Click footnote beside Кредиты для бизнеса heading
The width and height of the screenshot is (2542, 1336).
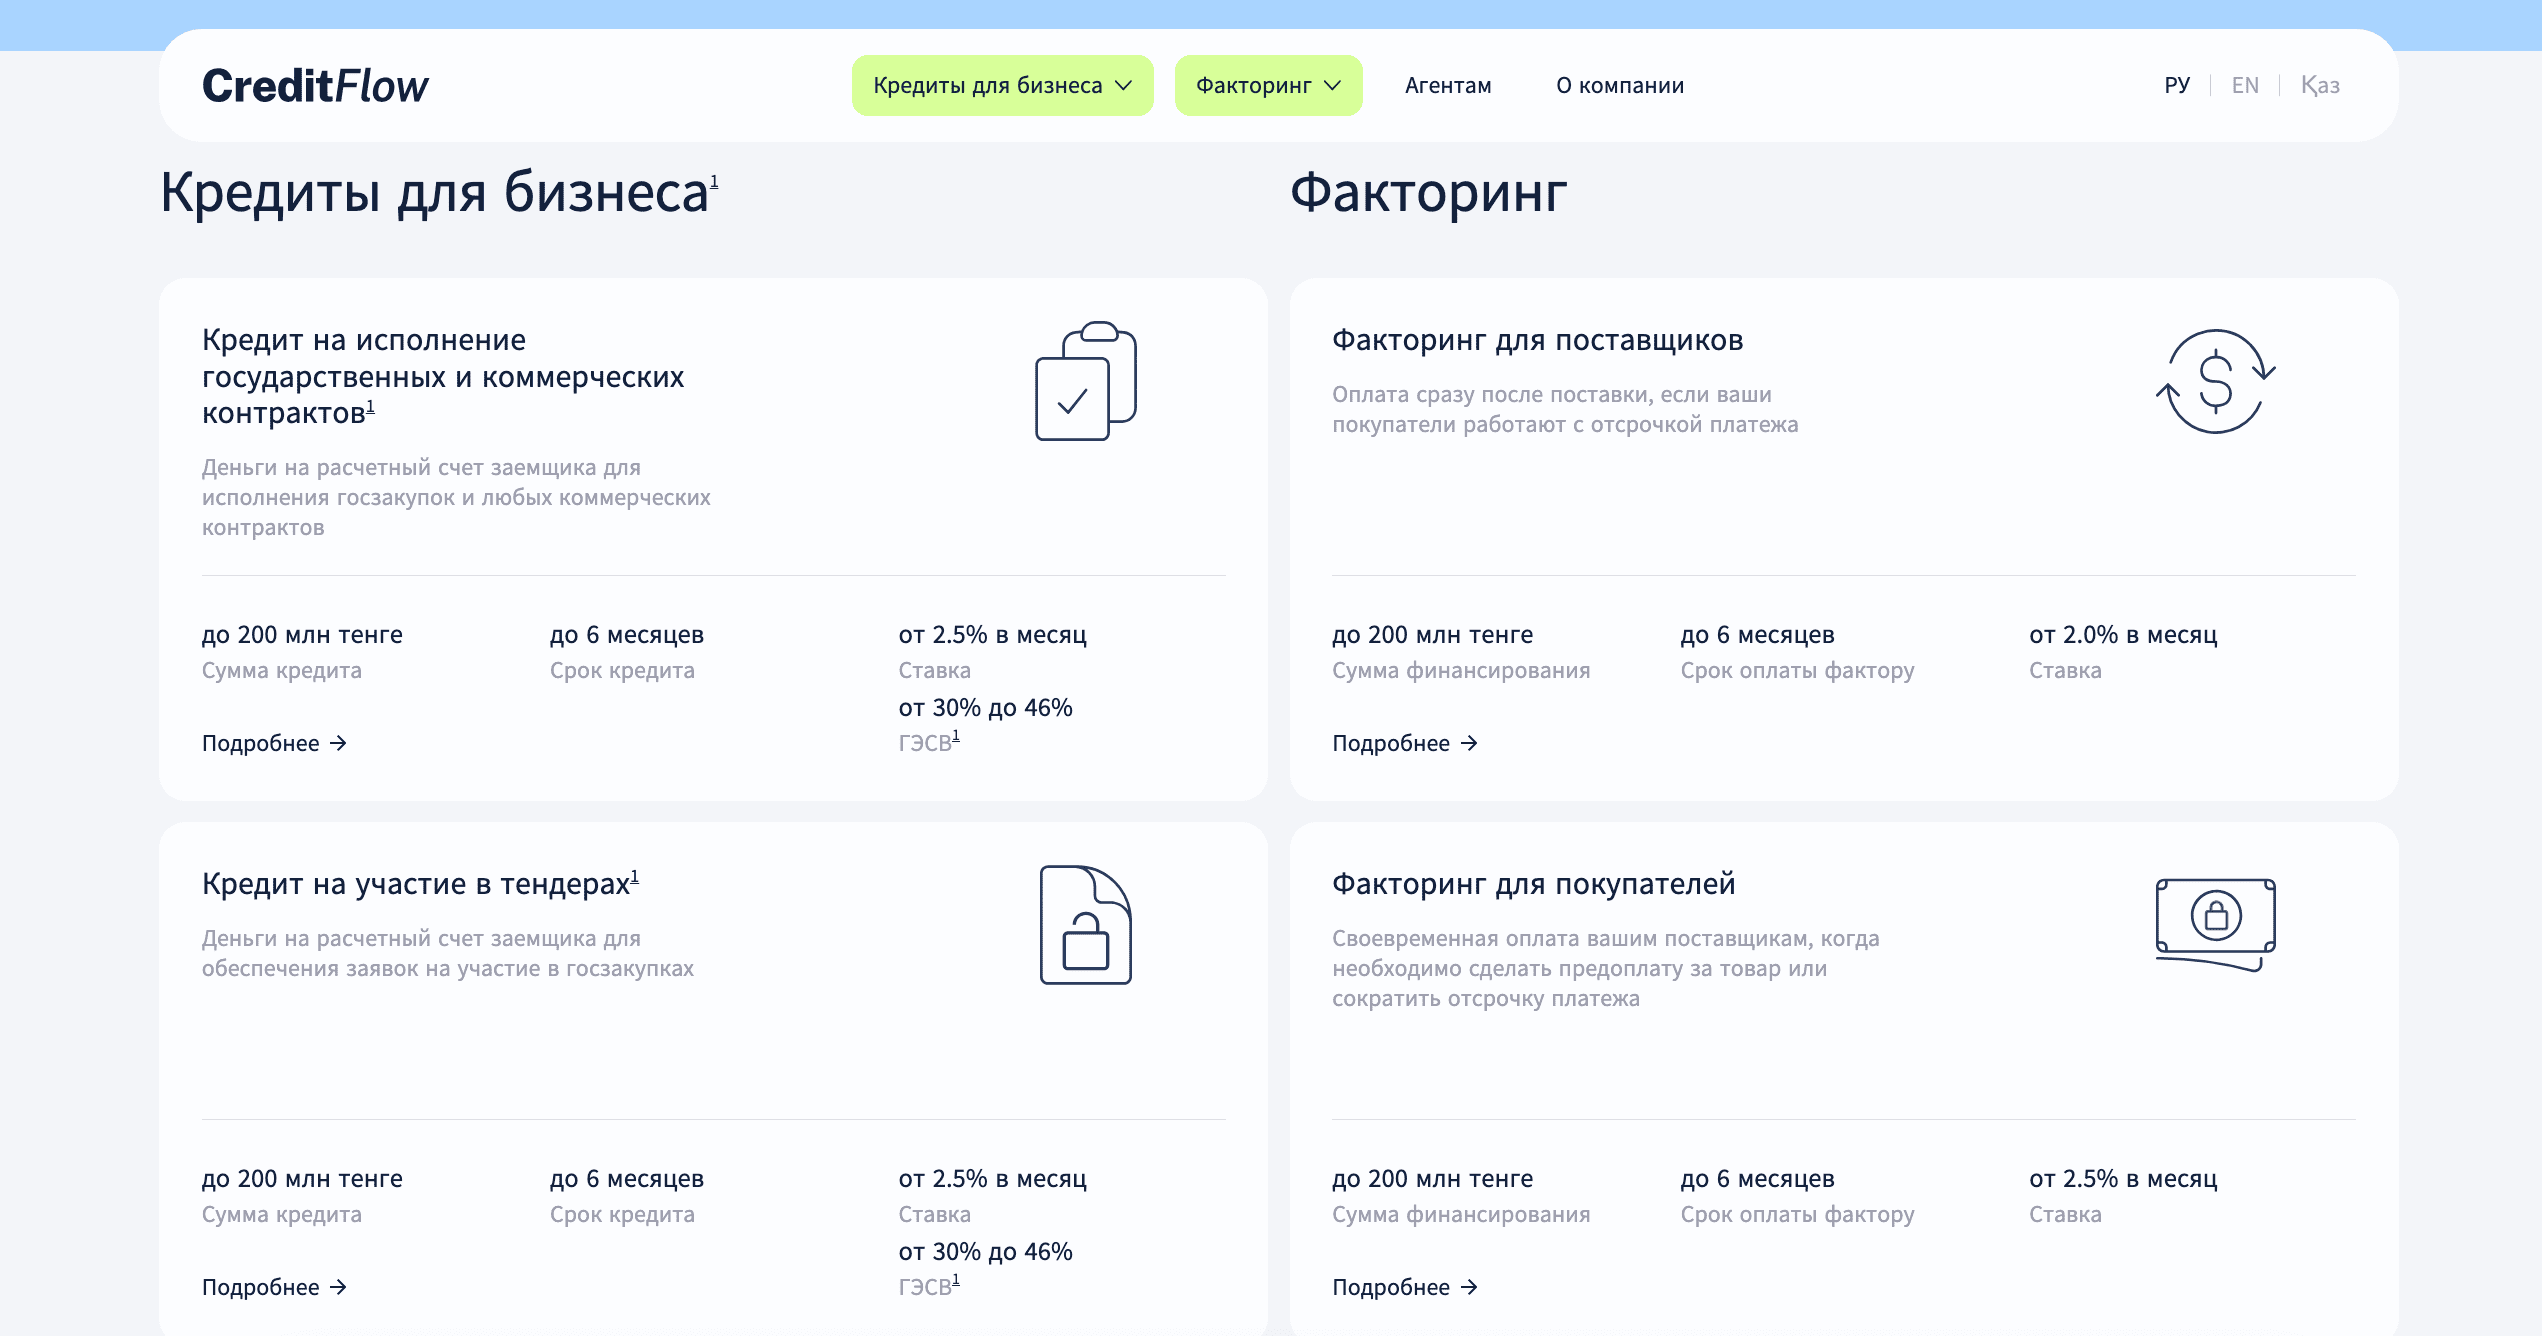714,181
